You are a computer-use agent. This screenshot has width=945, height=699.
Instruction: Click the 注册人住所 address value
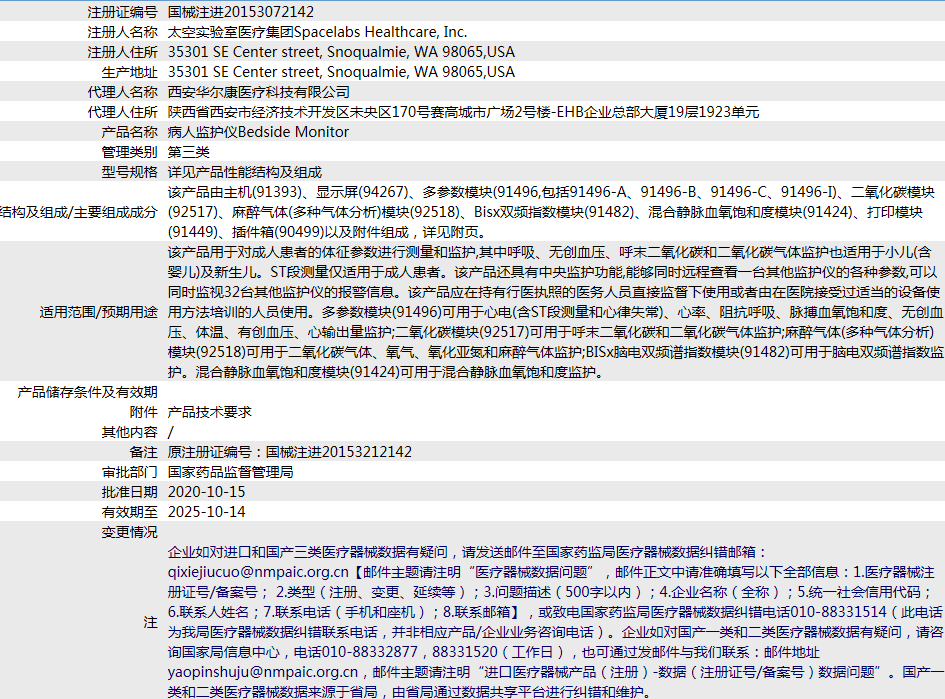pyautogui.click(x=341, y=52)
